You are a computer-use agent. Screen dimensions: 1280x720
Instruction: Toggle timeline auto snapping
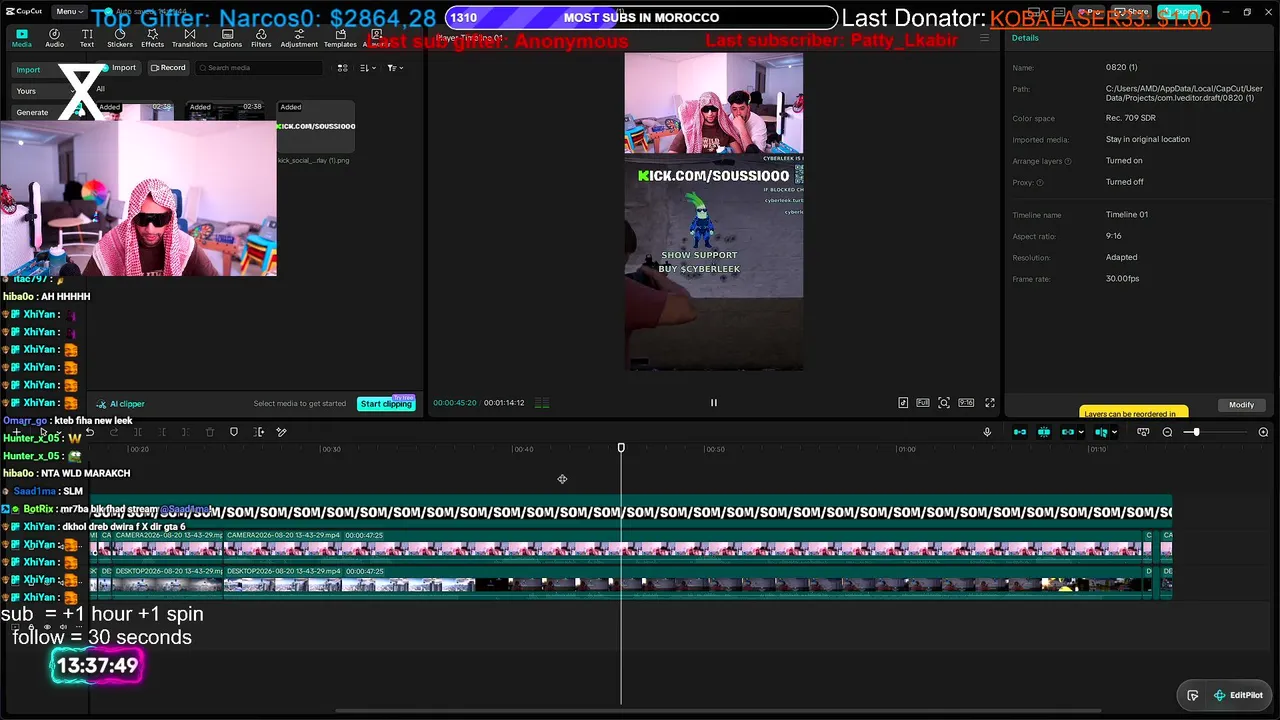pyautogui.click(x=1044, y=432)
